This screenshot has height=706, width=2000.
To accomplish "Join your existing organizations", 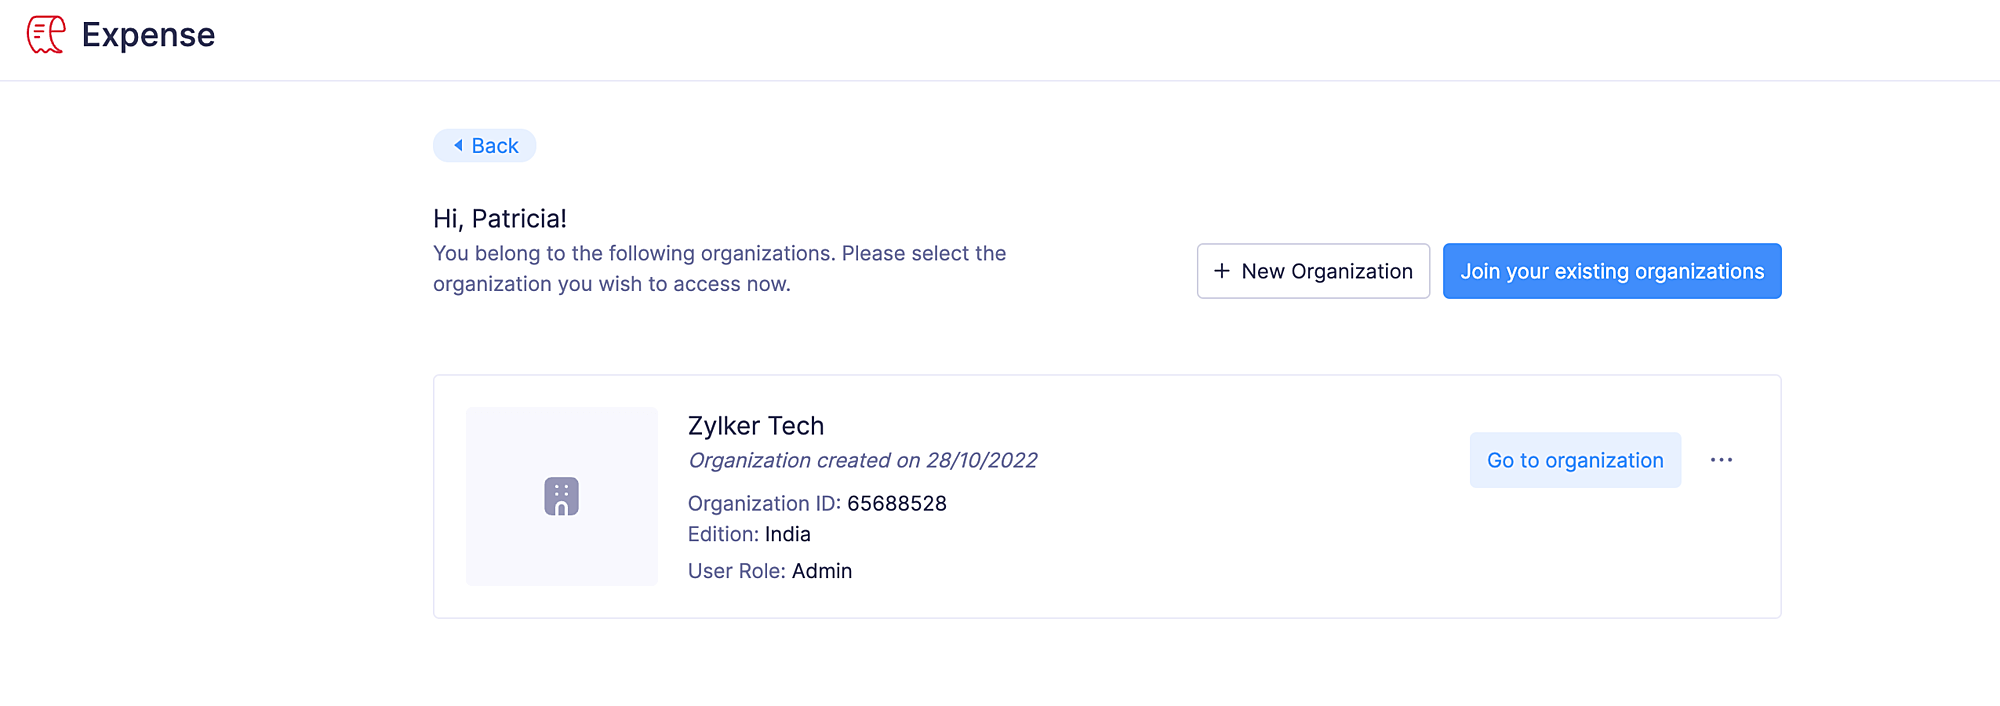I will click(x=1611, y=271).
